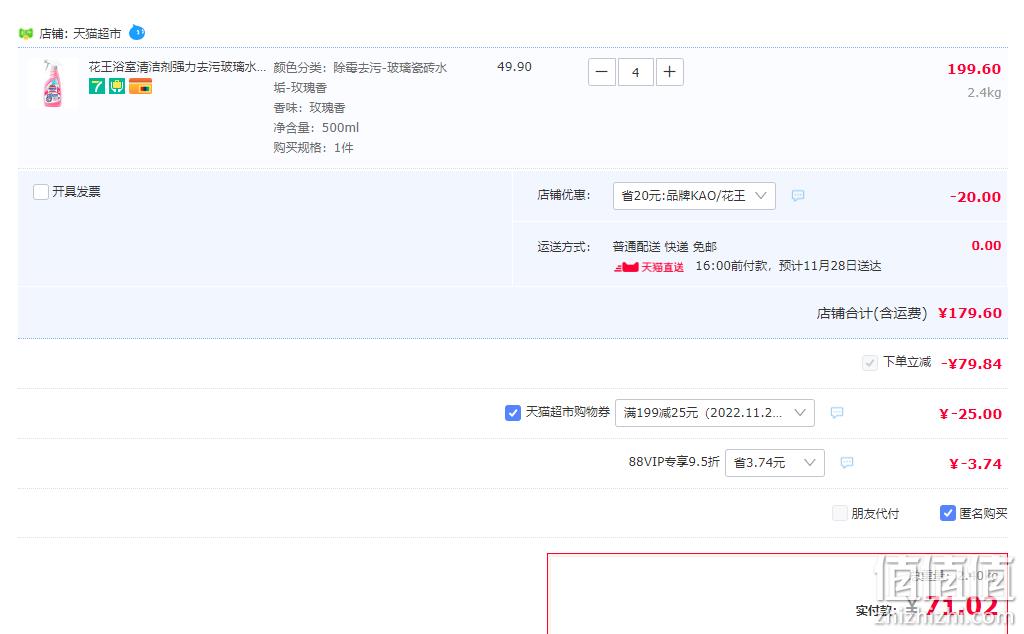Click the green 7-day return badge
The width and height of the screenshot is (1024, 634).
click(x=97, y=86)
